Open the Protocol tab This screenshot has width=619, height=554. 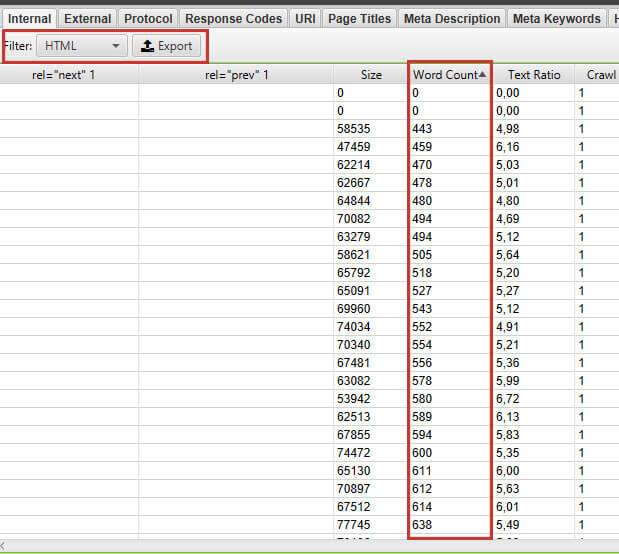(148, 19)
